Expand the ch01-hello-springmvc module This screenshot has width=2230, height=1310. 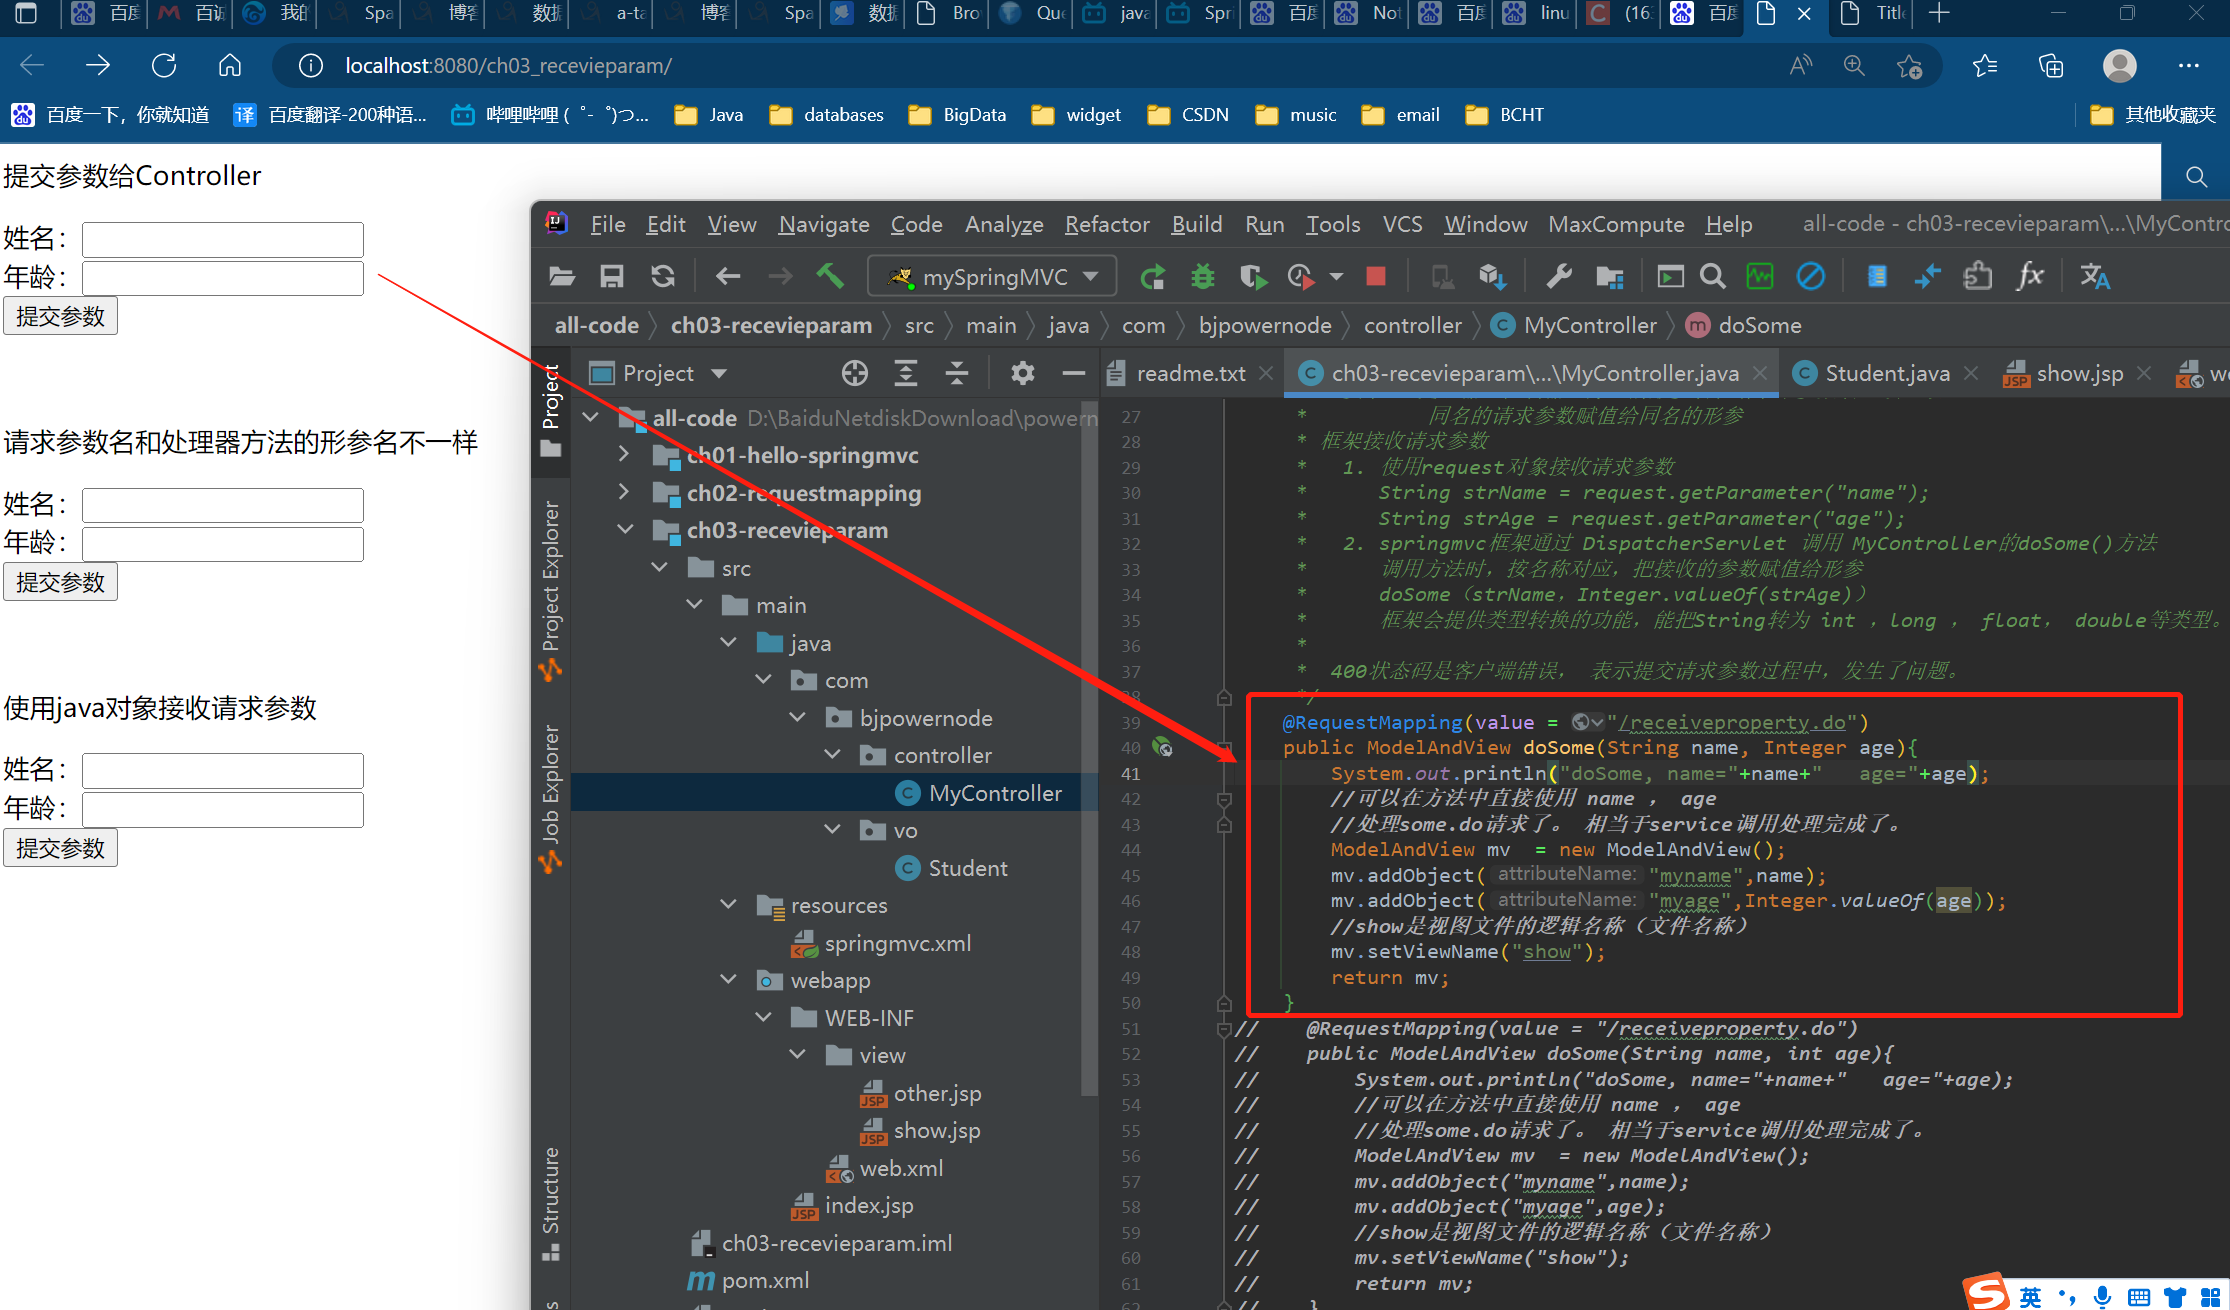625,455
